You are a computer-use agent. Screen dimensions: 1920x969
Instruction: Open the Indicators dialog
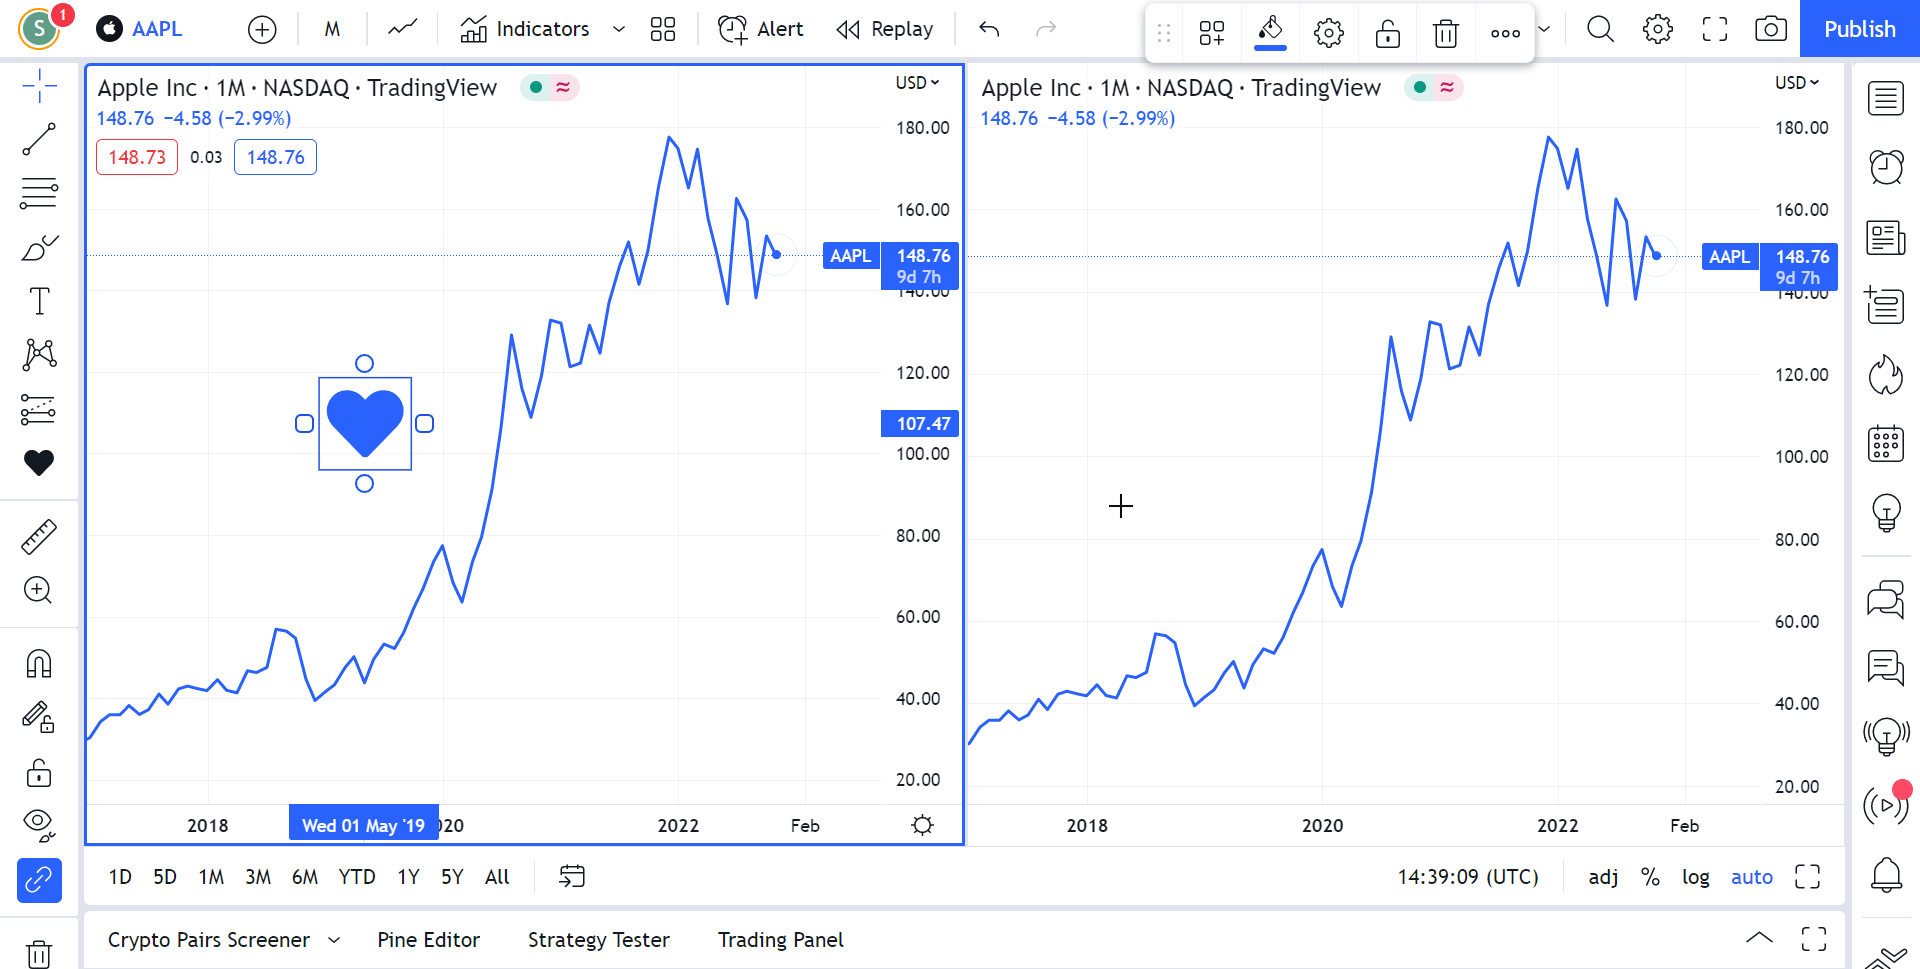click(x=525, y=29)
